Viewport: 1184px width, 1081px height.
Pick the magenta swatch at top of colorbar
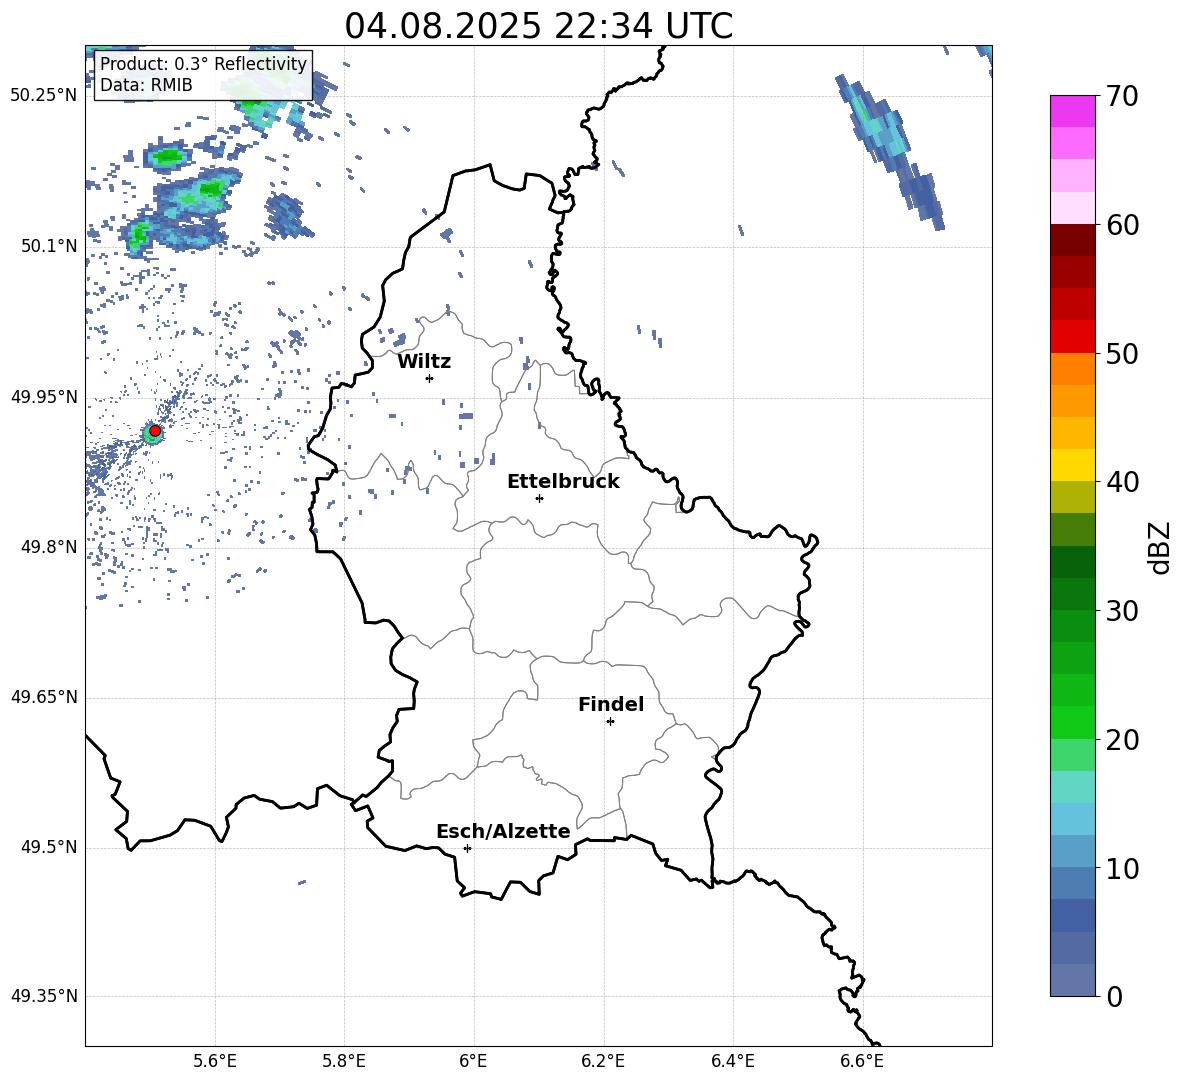[x=1072, y=112]
